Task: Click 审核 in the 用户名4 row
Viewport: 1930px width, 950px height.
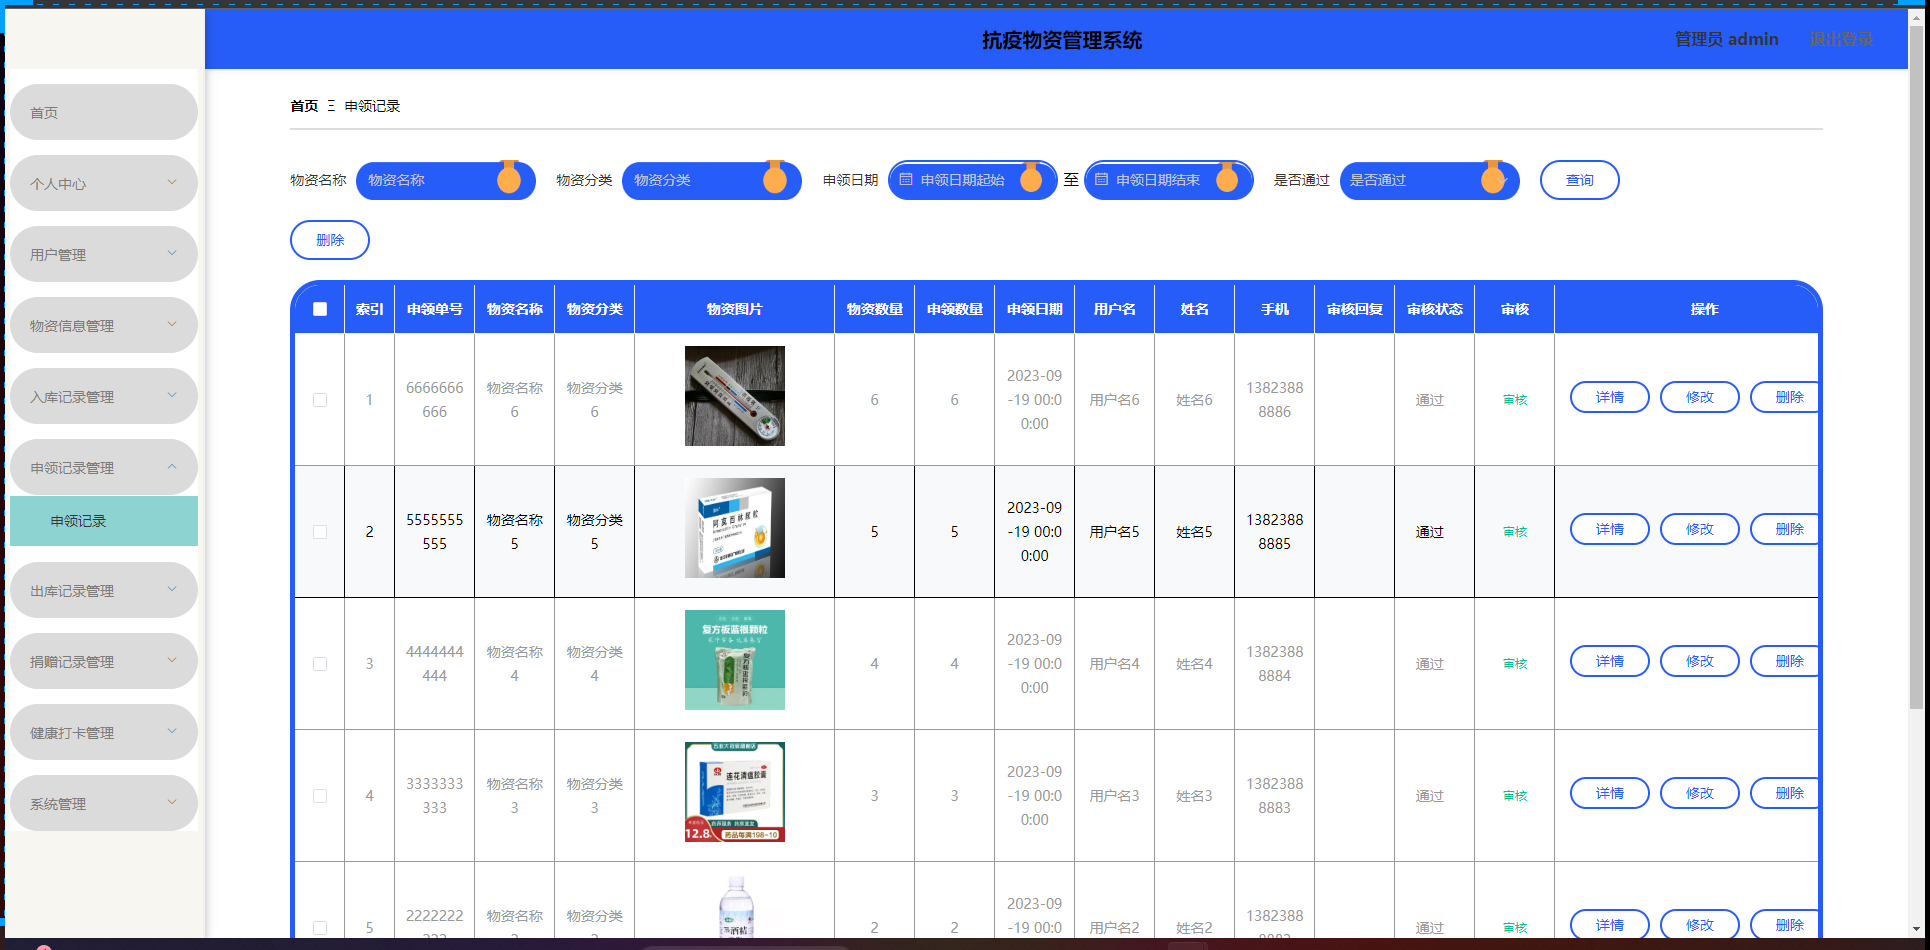Action: [1515, 664]
